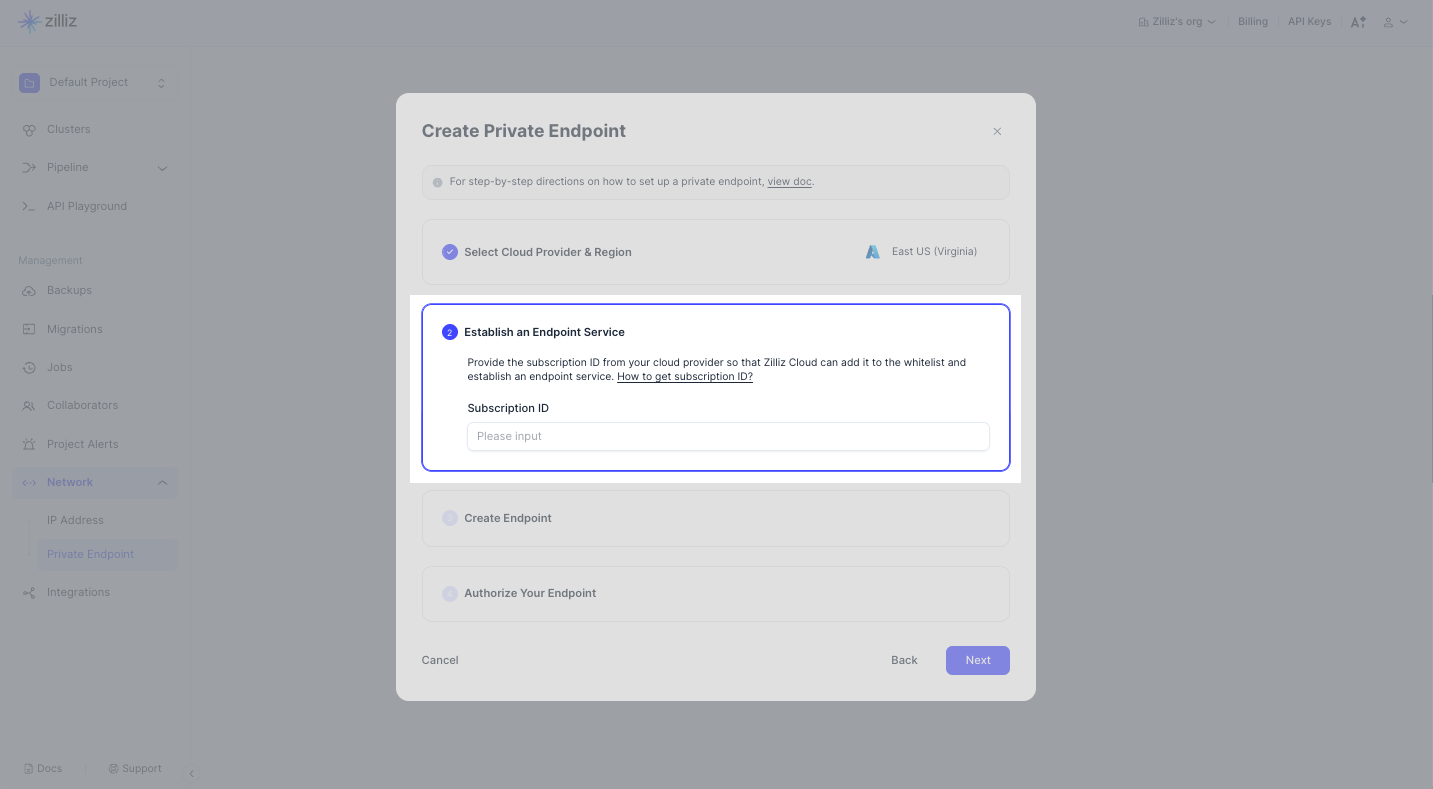Collapse the sidebar with the arrow icon

[191, 773]
